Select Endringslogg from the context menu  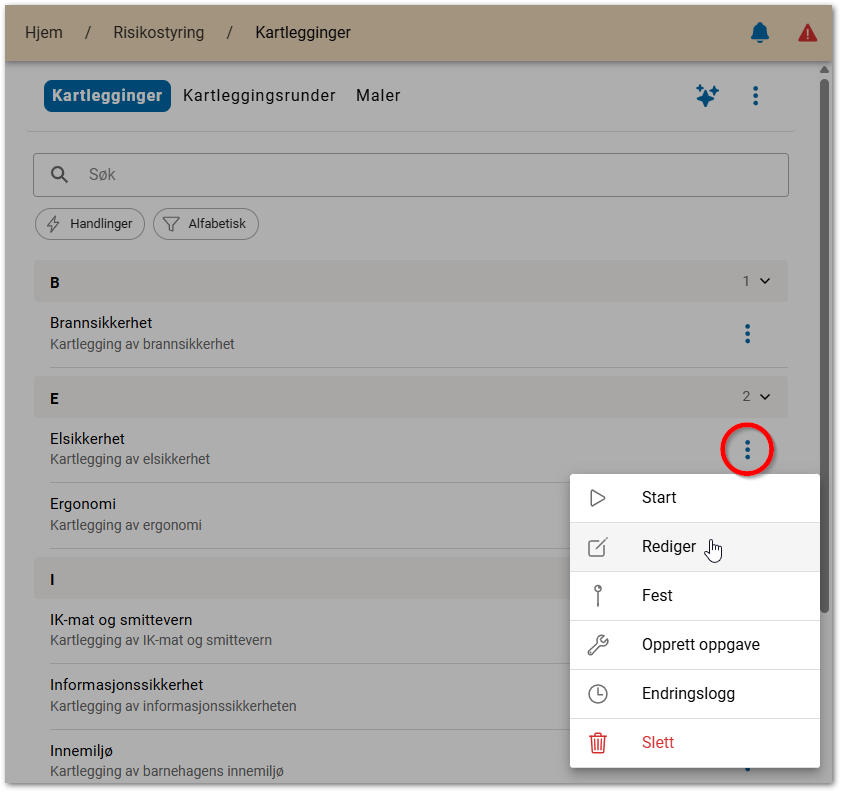tap(688, 694)
